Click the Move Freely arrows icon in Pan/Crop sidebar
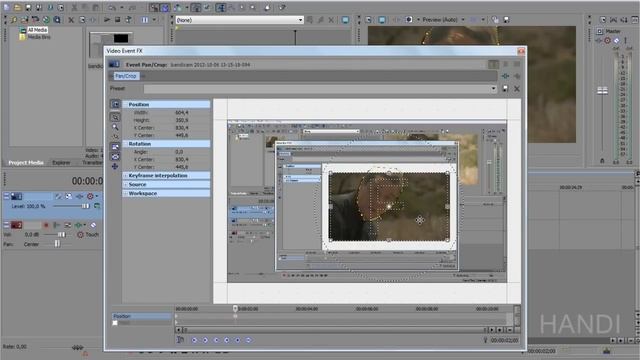 [115, 167]
